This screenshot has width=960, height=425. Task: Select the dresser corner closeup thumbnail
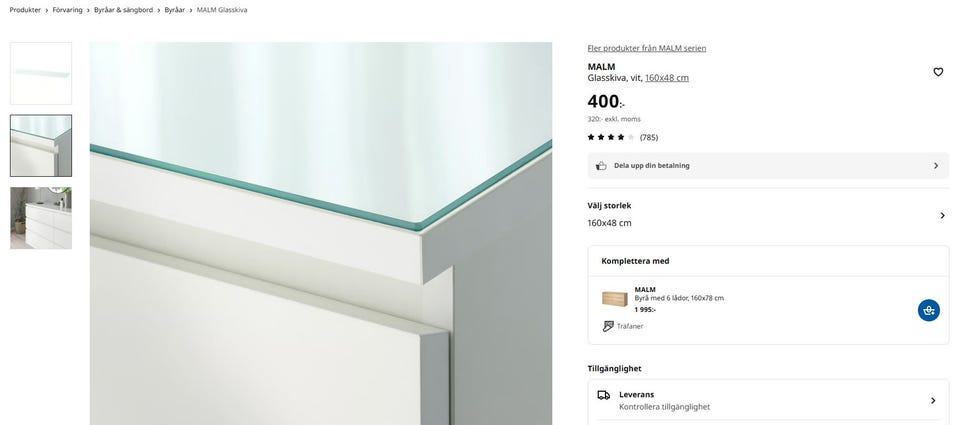click(41, 146)
